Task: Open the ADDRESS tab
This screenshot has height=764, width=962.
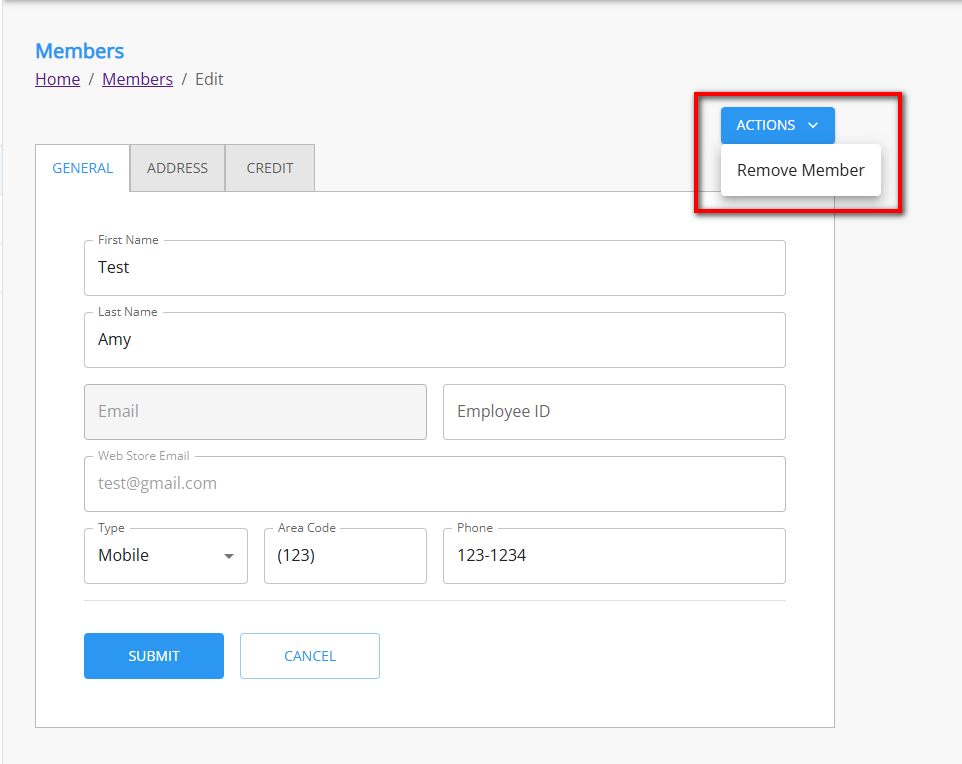Action: point(177,168)
